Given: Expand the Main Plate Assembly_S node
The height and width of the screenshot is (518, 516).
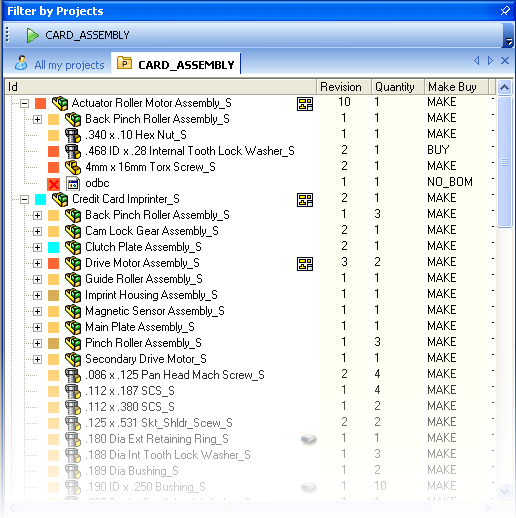Looking at the screenshot, I should click(x=37, y=327).
